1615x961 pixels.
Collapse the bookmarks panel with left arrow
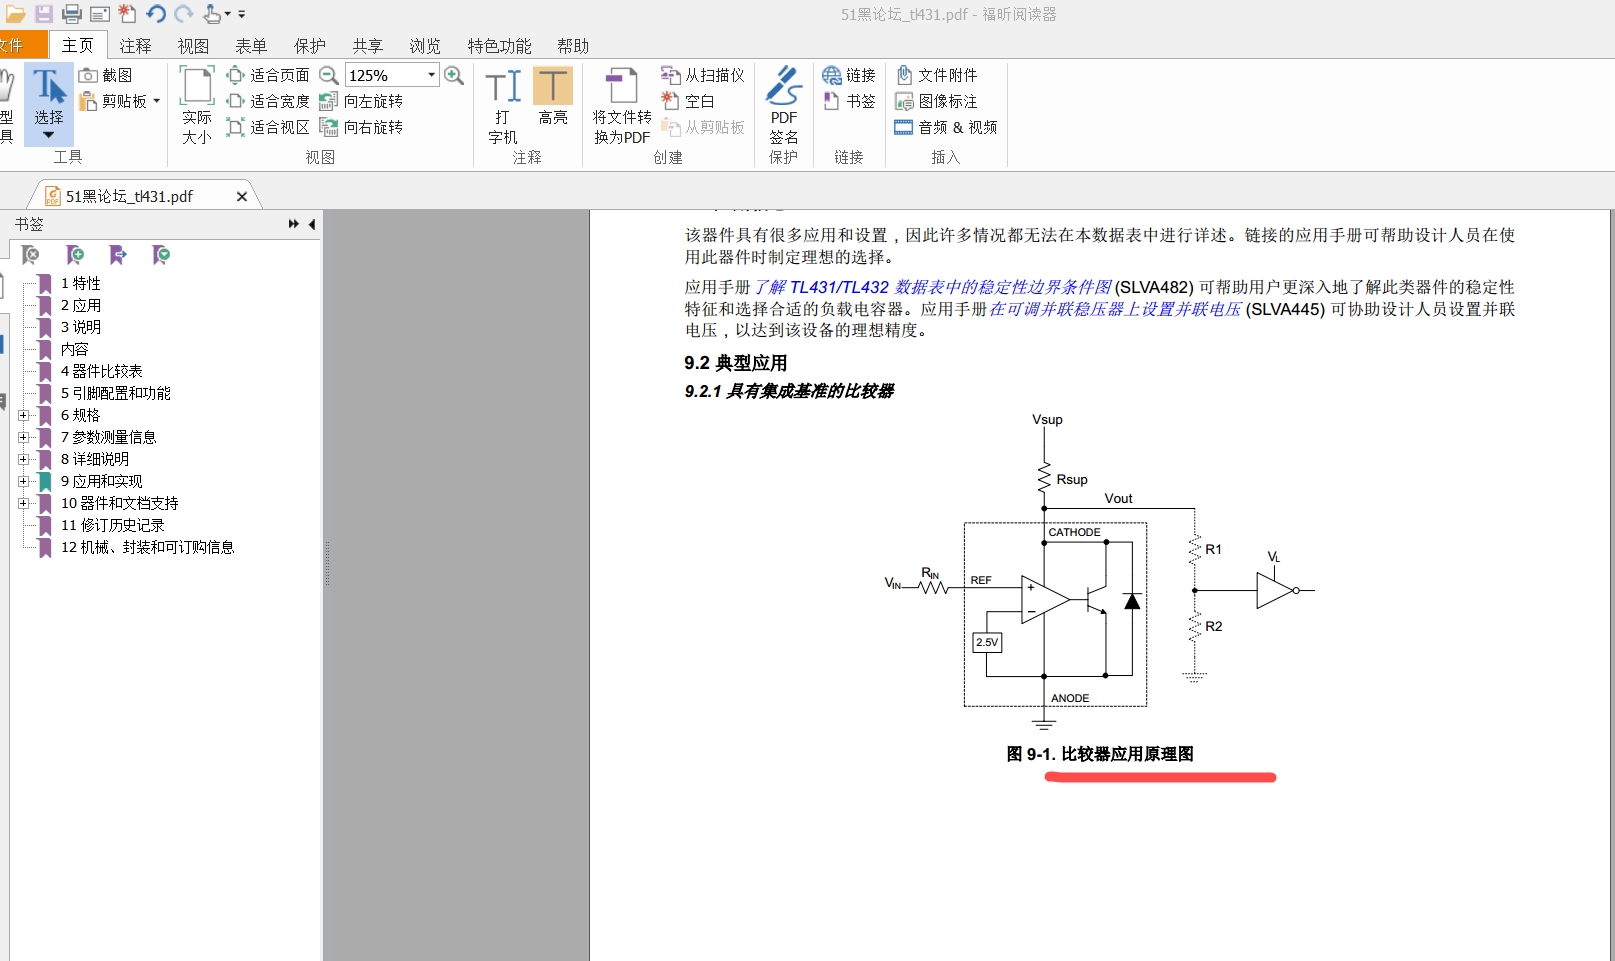tap(311, 224)
